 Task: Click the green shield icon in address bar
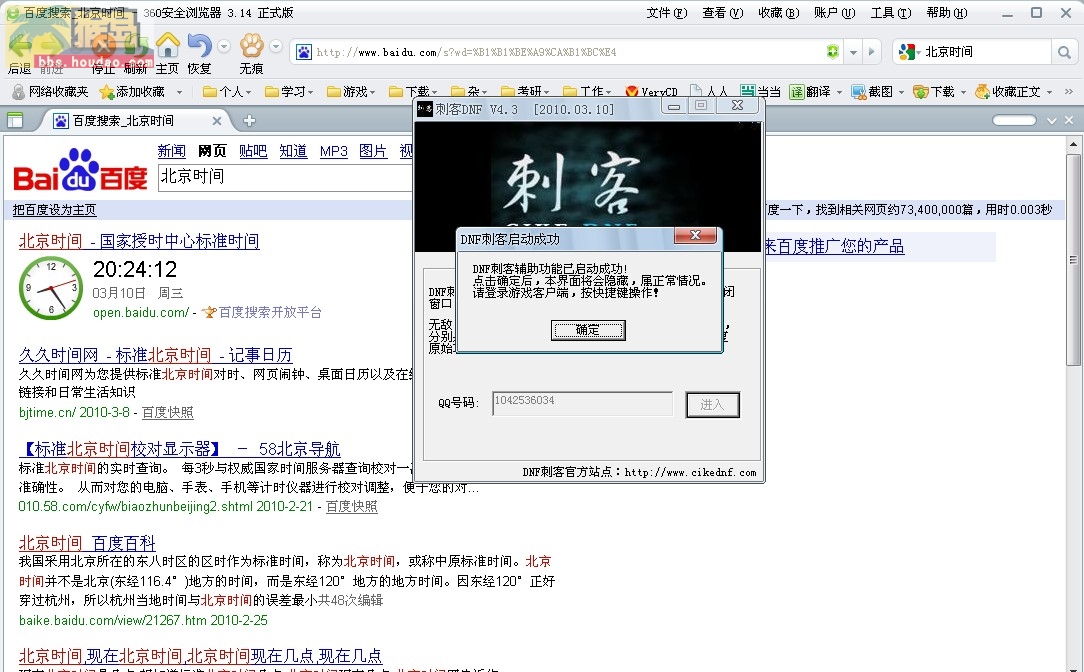pos(833,52)
